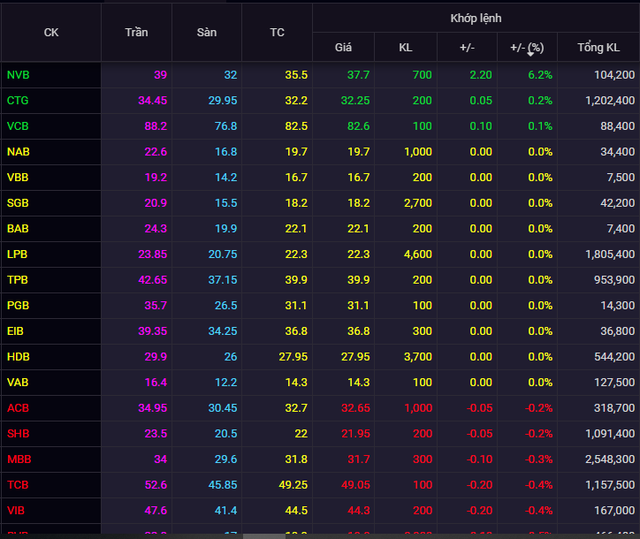The width and height of the screenshot is (640, 539).
Task: Sort by the Sàn floor price column
Action: coord(207,32)
